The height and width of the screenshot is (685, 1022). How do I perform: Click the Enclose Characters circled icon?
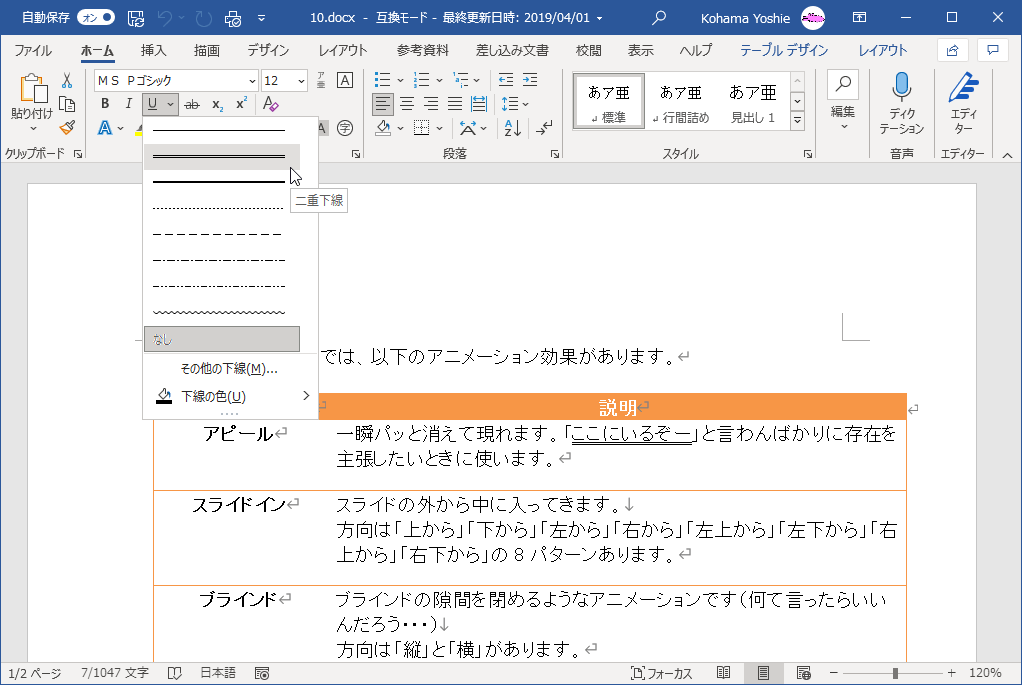pos(345,128)
